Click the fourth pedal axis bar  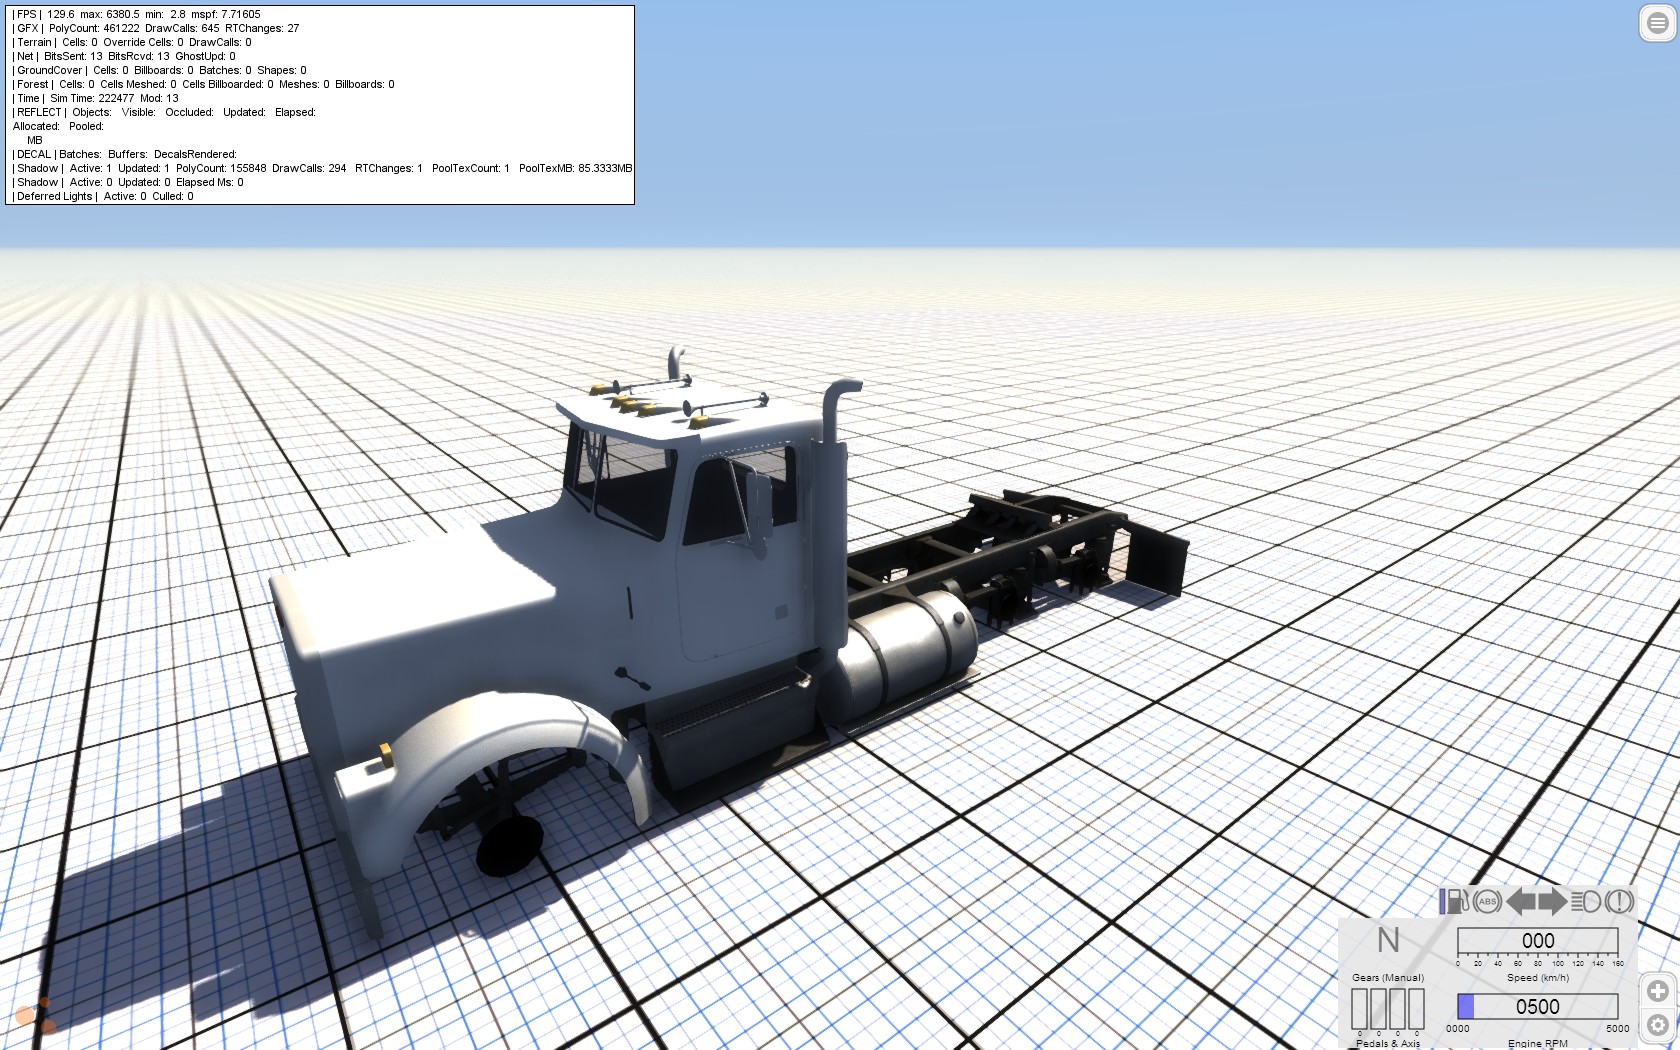pyautogui.click(x=1416, y=1009)
